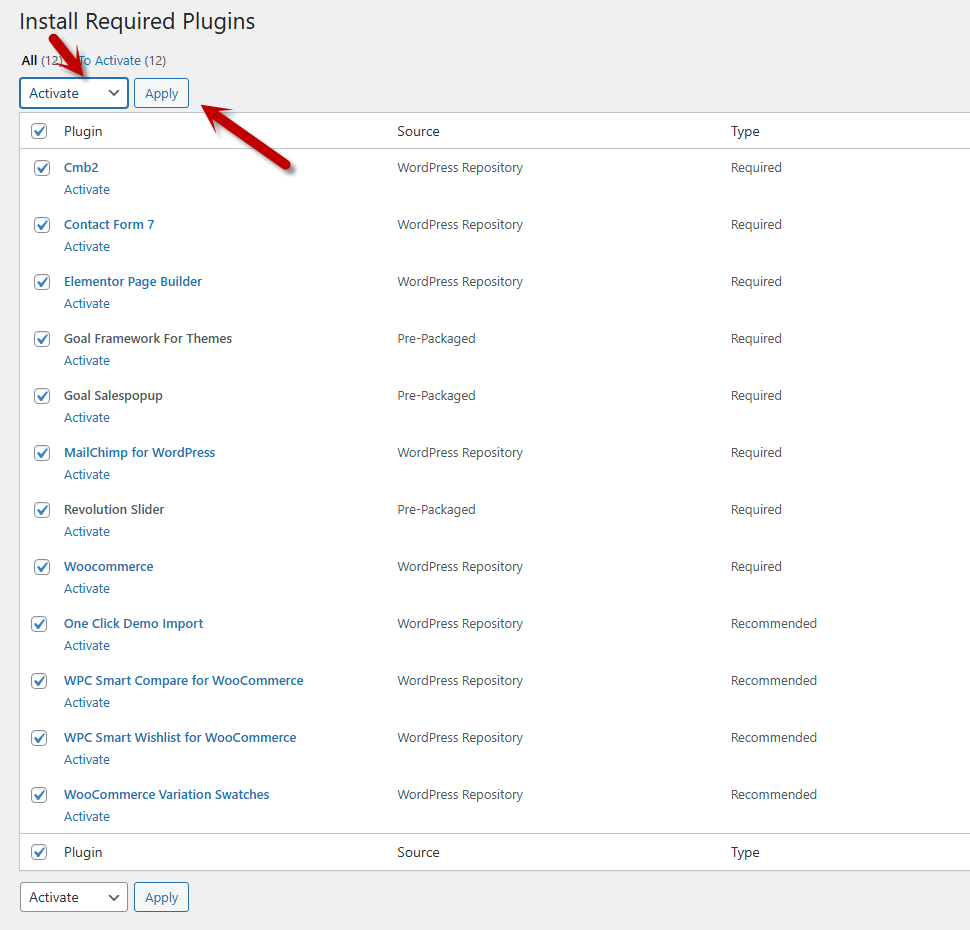Click Activate under One Click Demo Import

87,646
